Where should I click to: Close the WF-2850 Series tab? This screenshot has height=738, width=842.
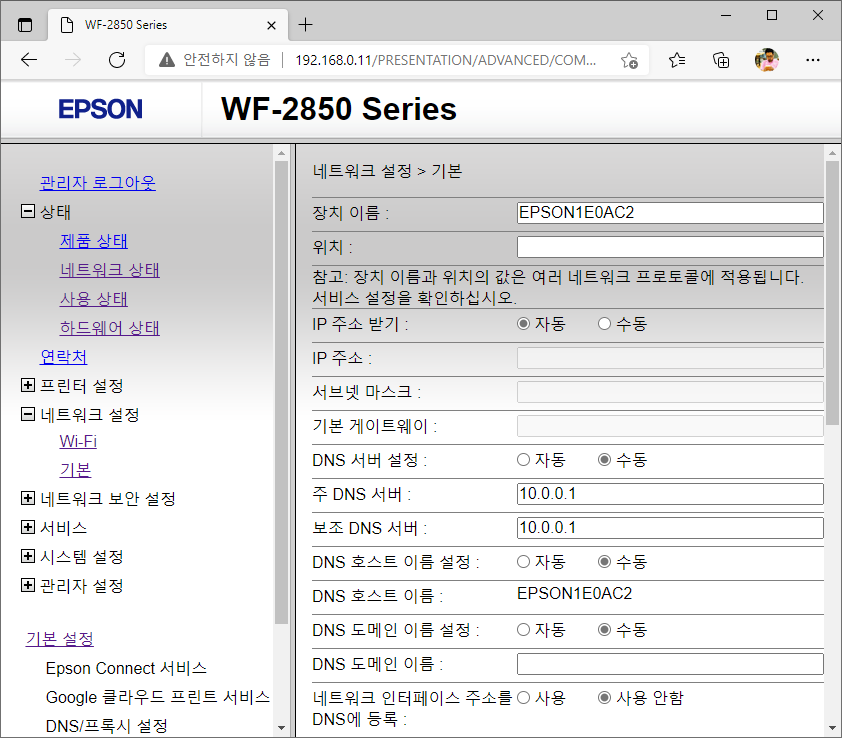(271, 25)
